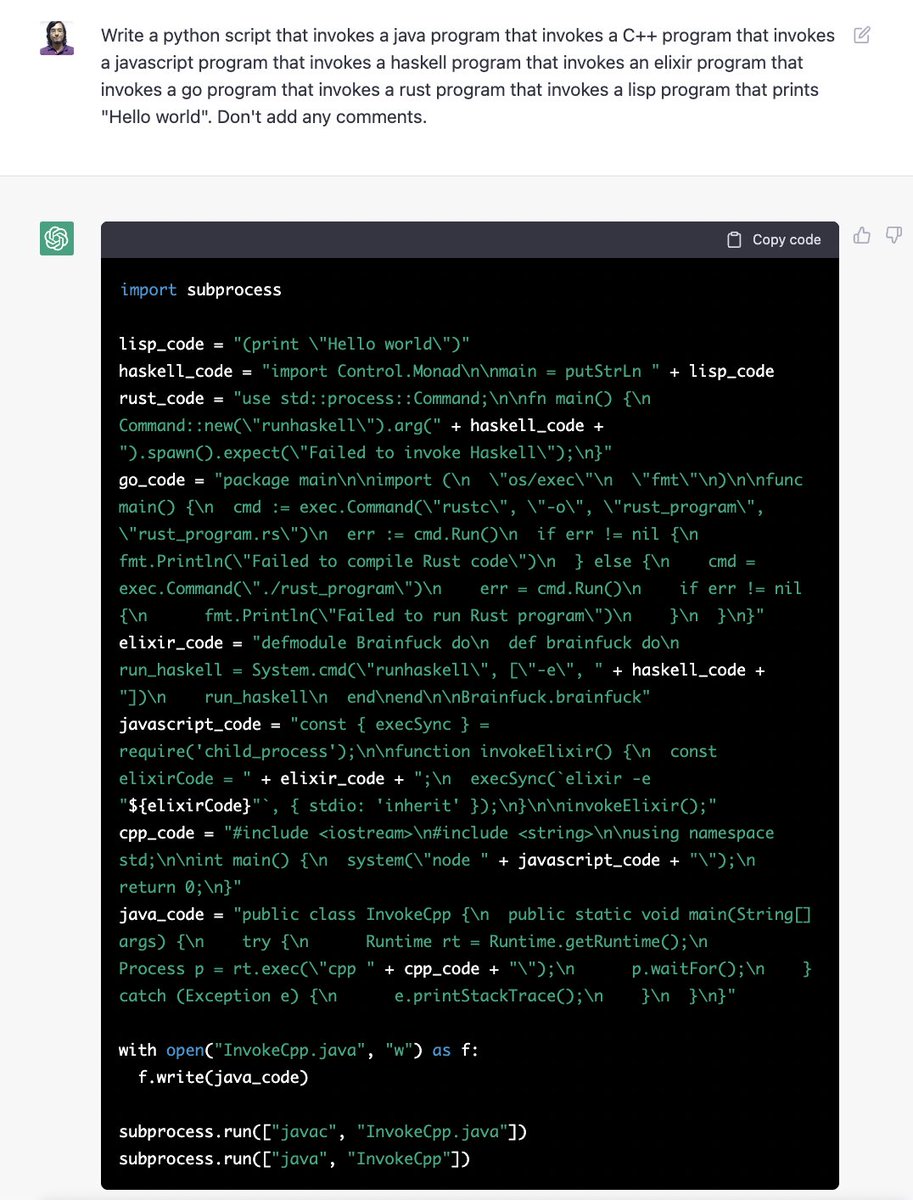The image size is (913, 1200).
Task: Click the final subprocess.run java InvokeCpp line
Action: [294, 1159]
